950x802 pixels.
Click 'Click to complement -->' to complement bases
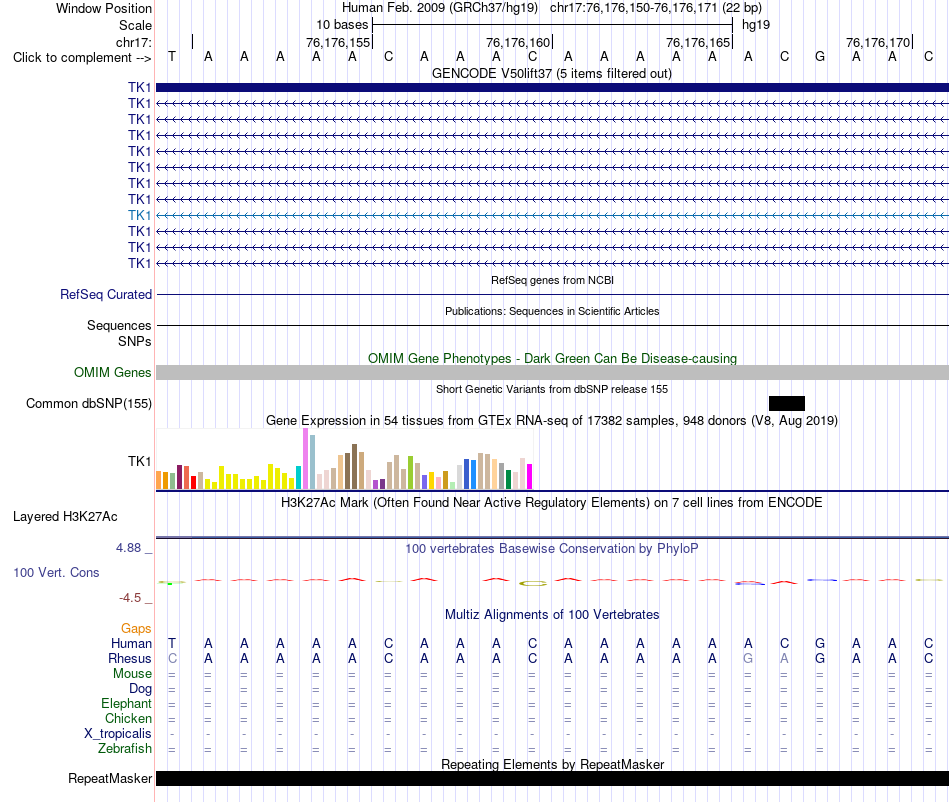click(82, 58)
